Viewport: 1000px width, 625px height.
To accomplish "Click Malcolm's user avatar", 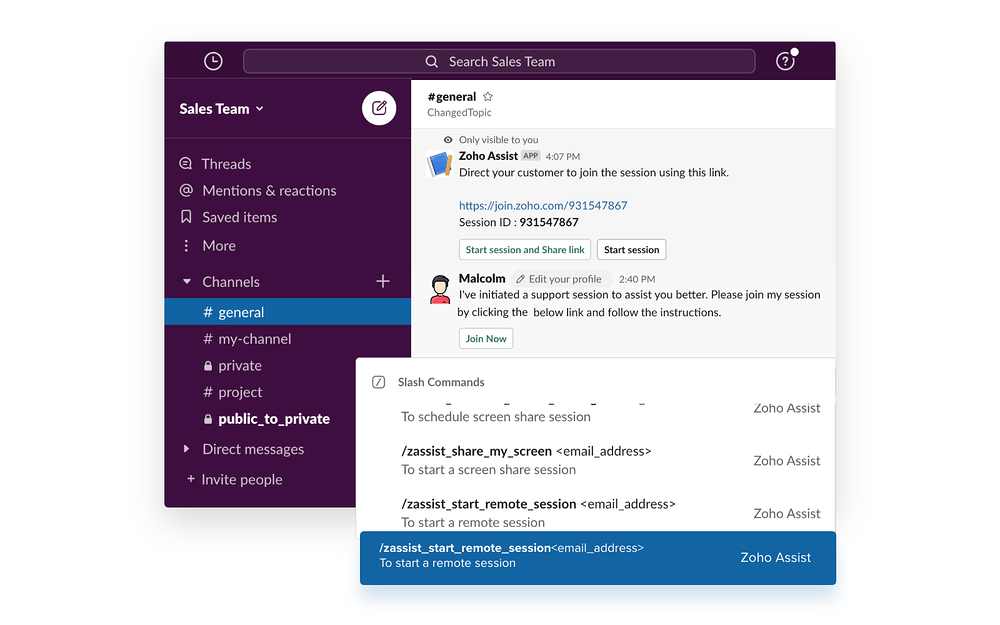I will tap(439, 289).
